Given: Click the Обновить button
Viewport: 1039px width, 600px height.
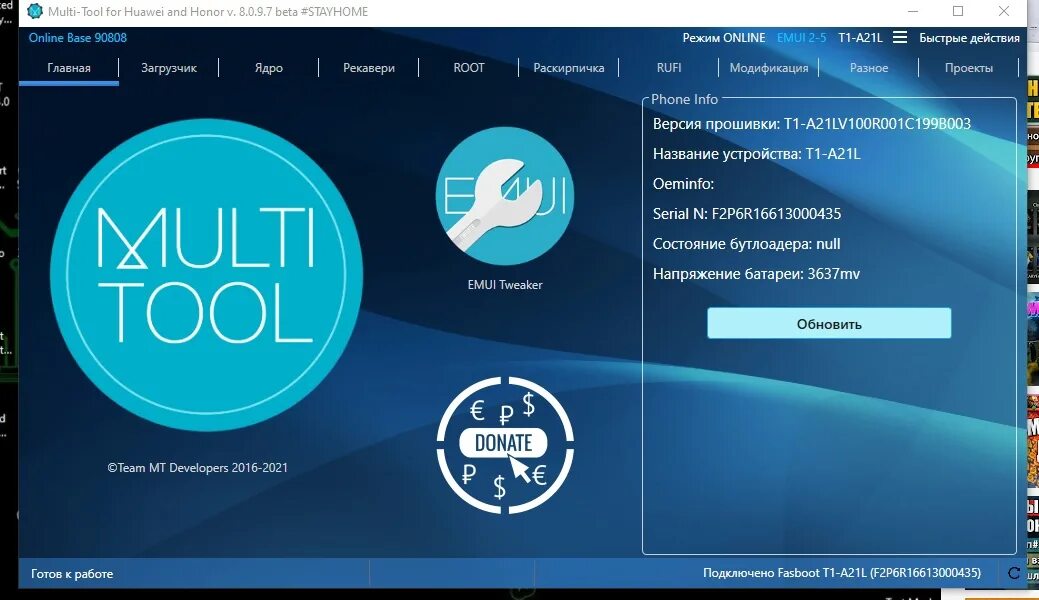Looking at the screenshot, I should click(x=829, y=324).
